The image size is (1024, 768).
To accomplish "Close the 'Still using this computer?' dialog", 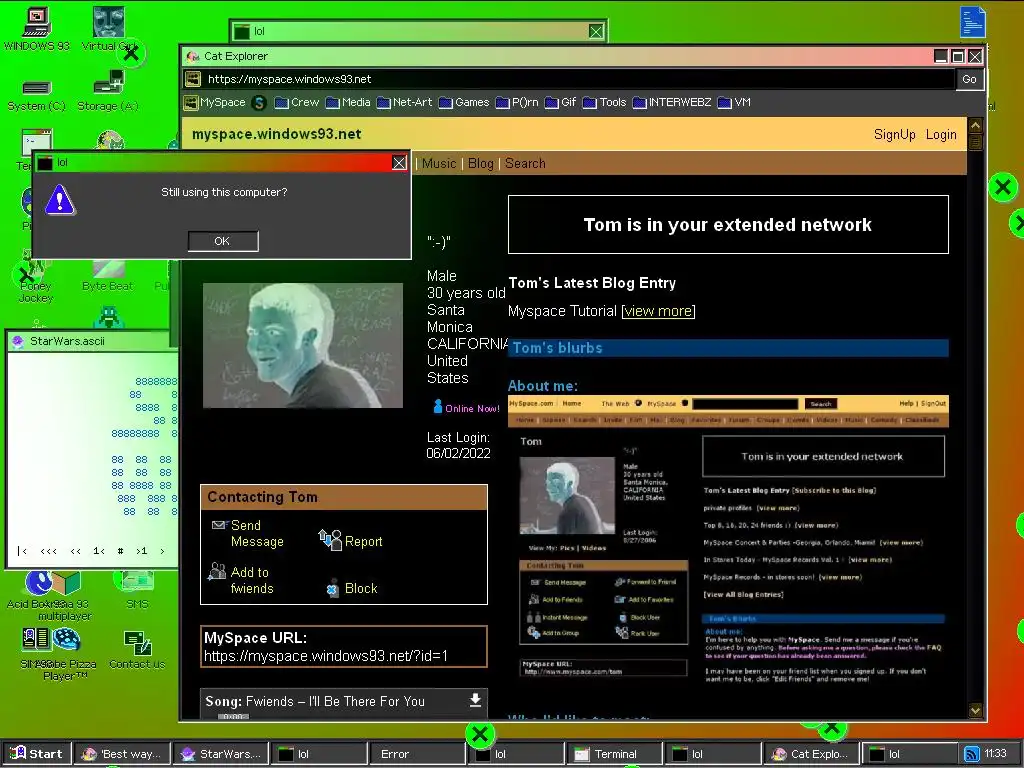I will 399,163.
